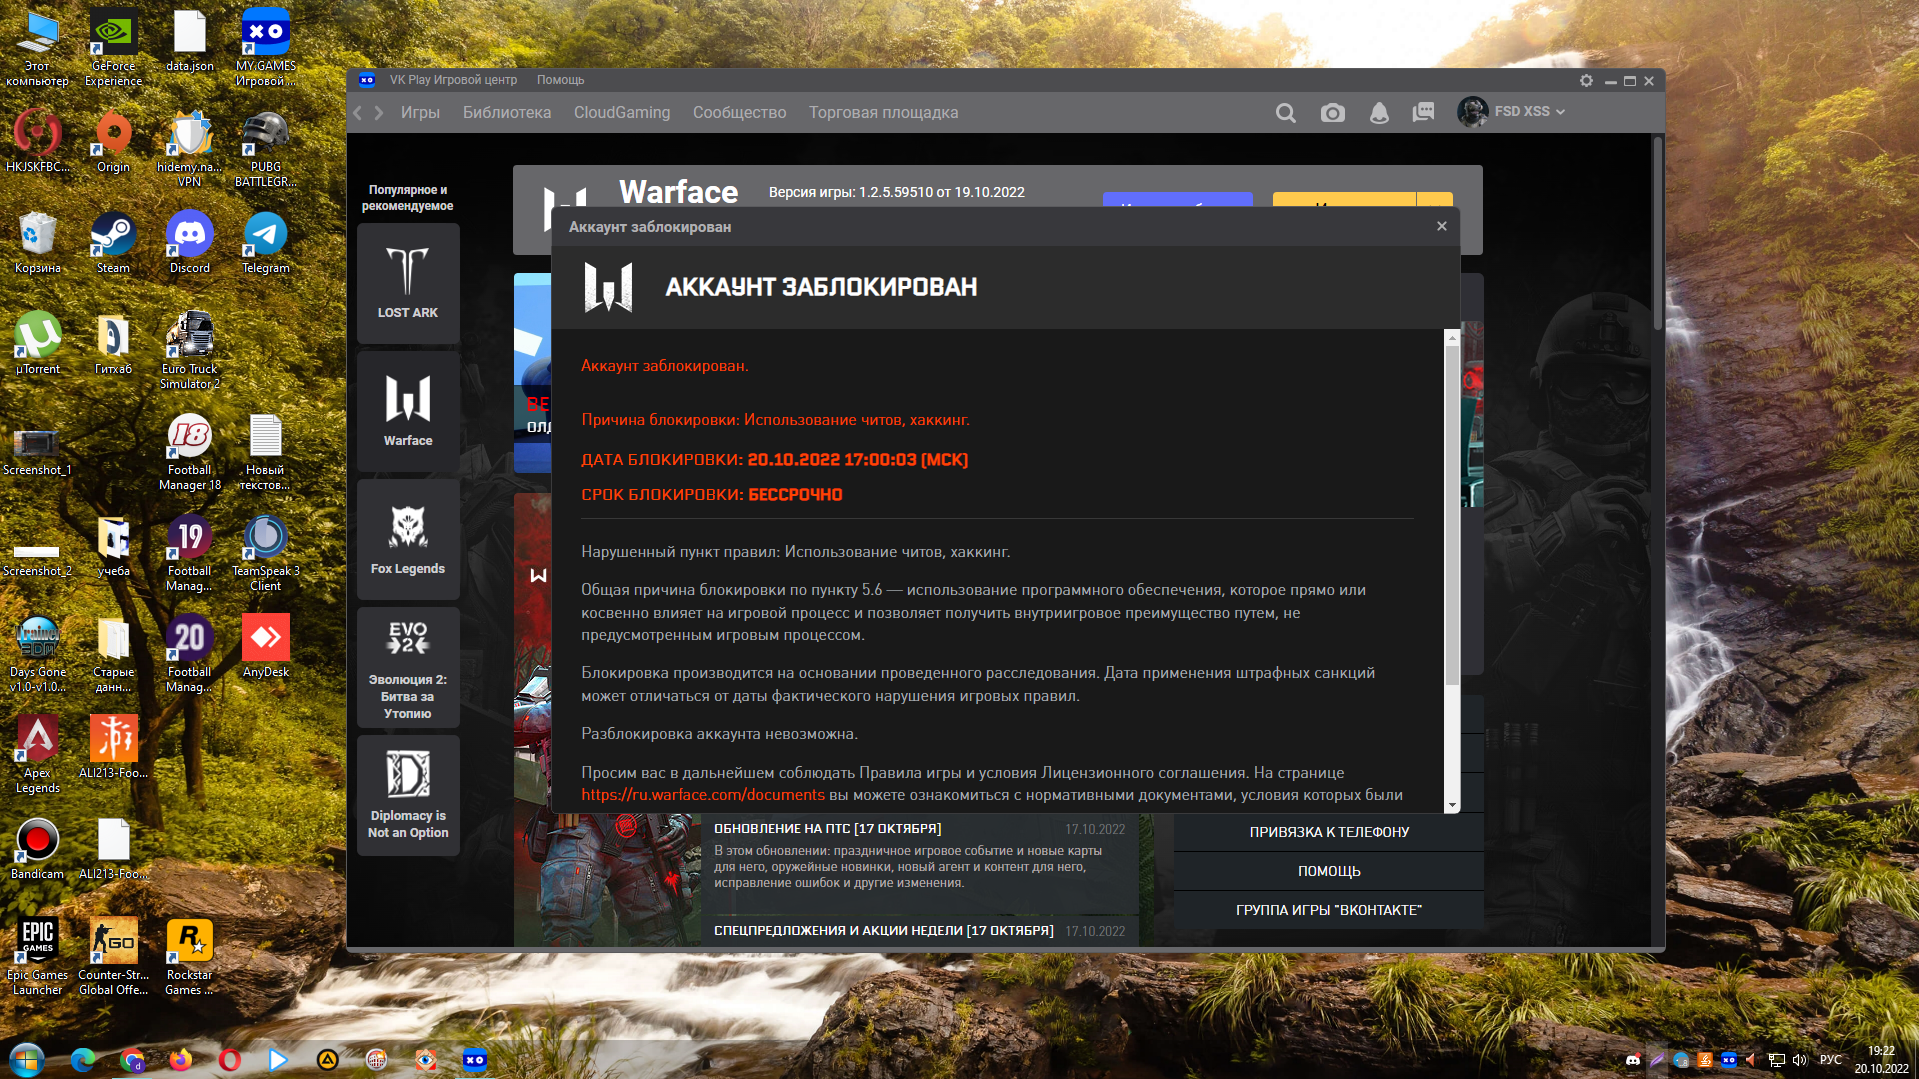This screenshot has height=1079, width=1919.
Task: Open the notifications bell
Action: (x=1379, y=113)
